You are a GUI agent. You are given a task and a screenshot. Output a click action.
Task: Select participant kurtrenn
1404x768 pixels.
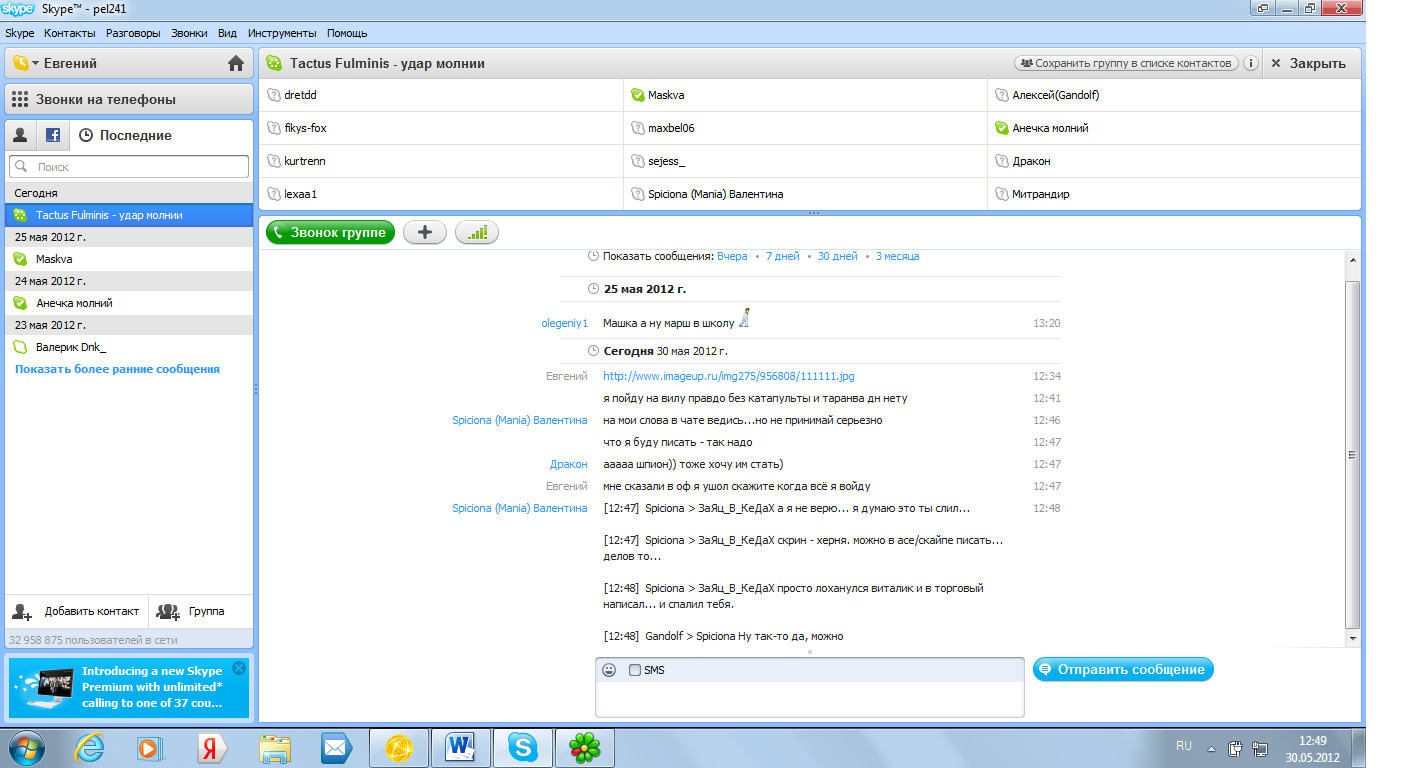(x=440, y=161)
